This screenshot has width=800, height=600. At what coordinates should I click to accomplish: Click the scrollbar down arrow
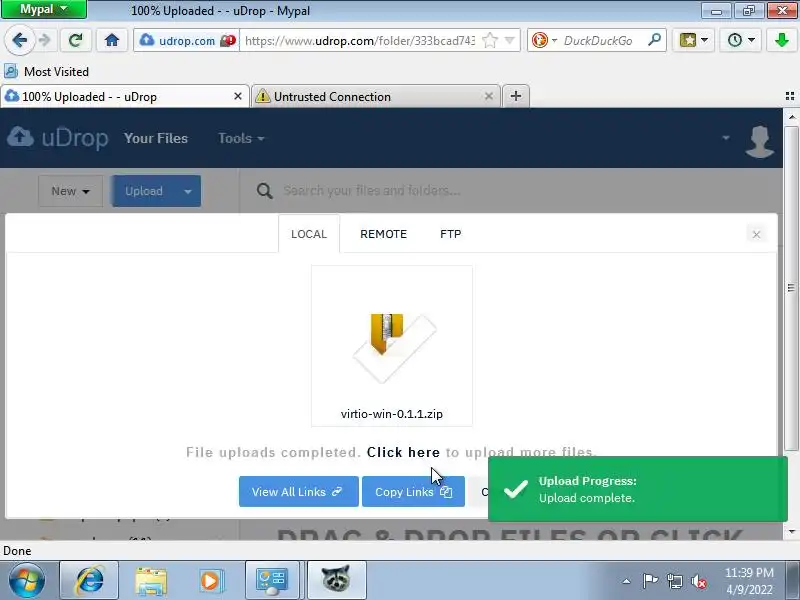(791, 531)
